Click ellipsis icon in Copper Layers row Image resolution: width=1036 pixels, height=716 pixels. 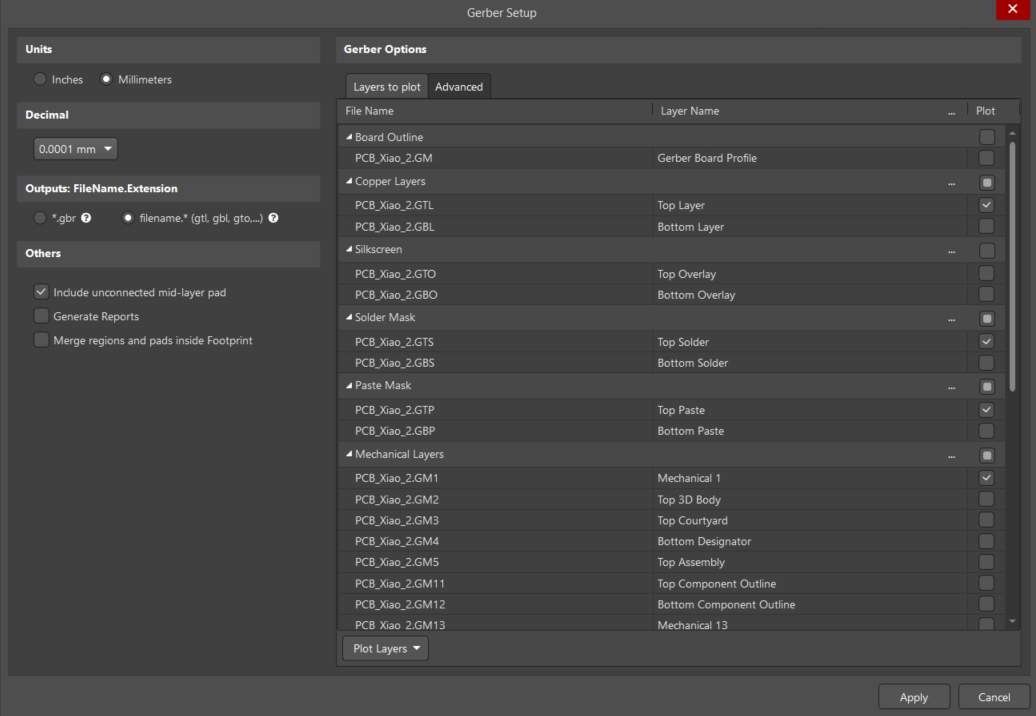point(951,183)
